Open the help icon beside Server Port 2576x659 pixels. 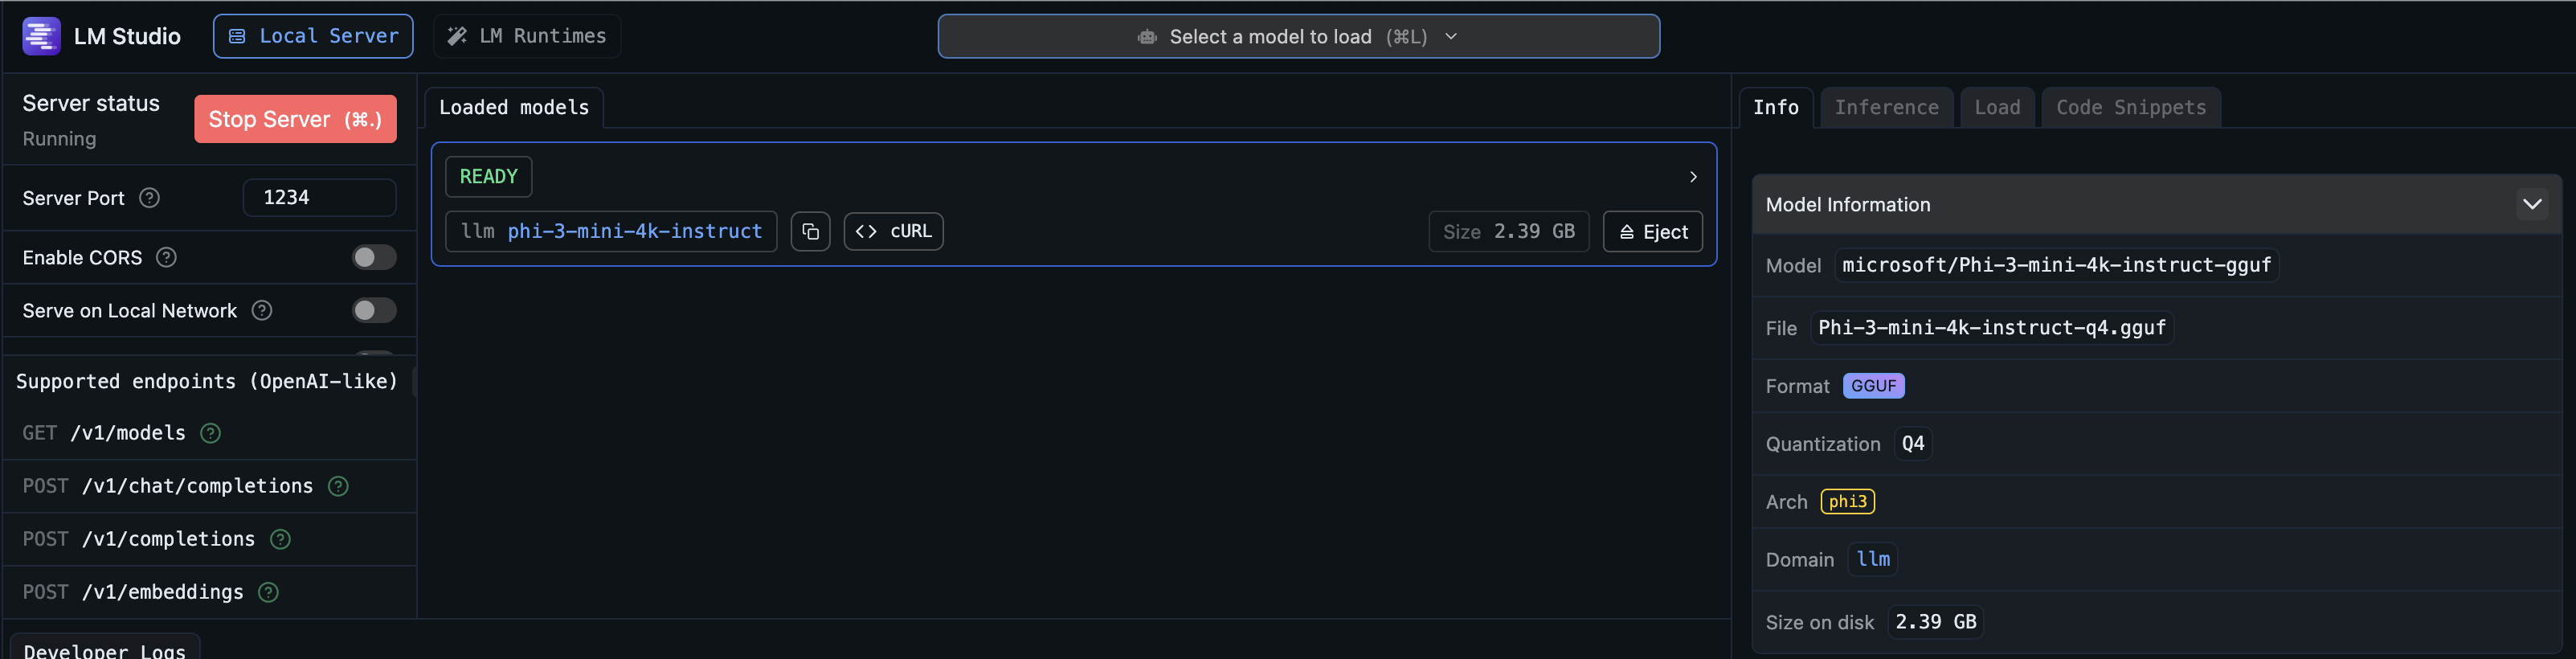[149, 198]
